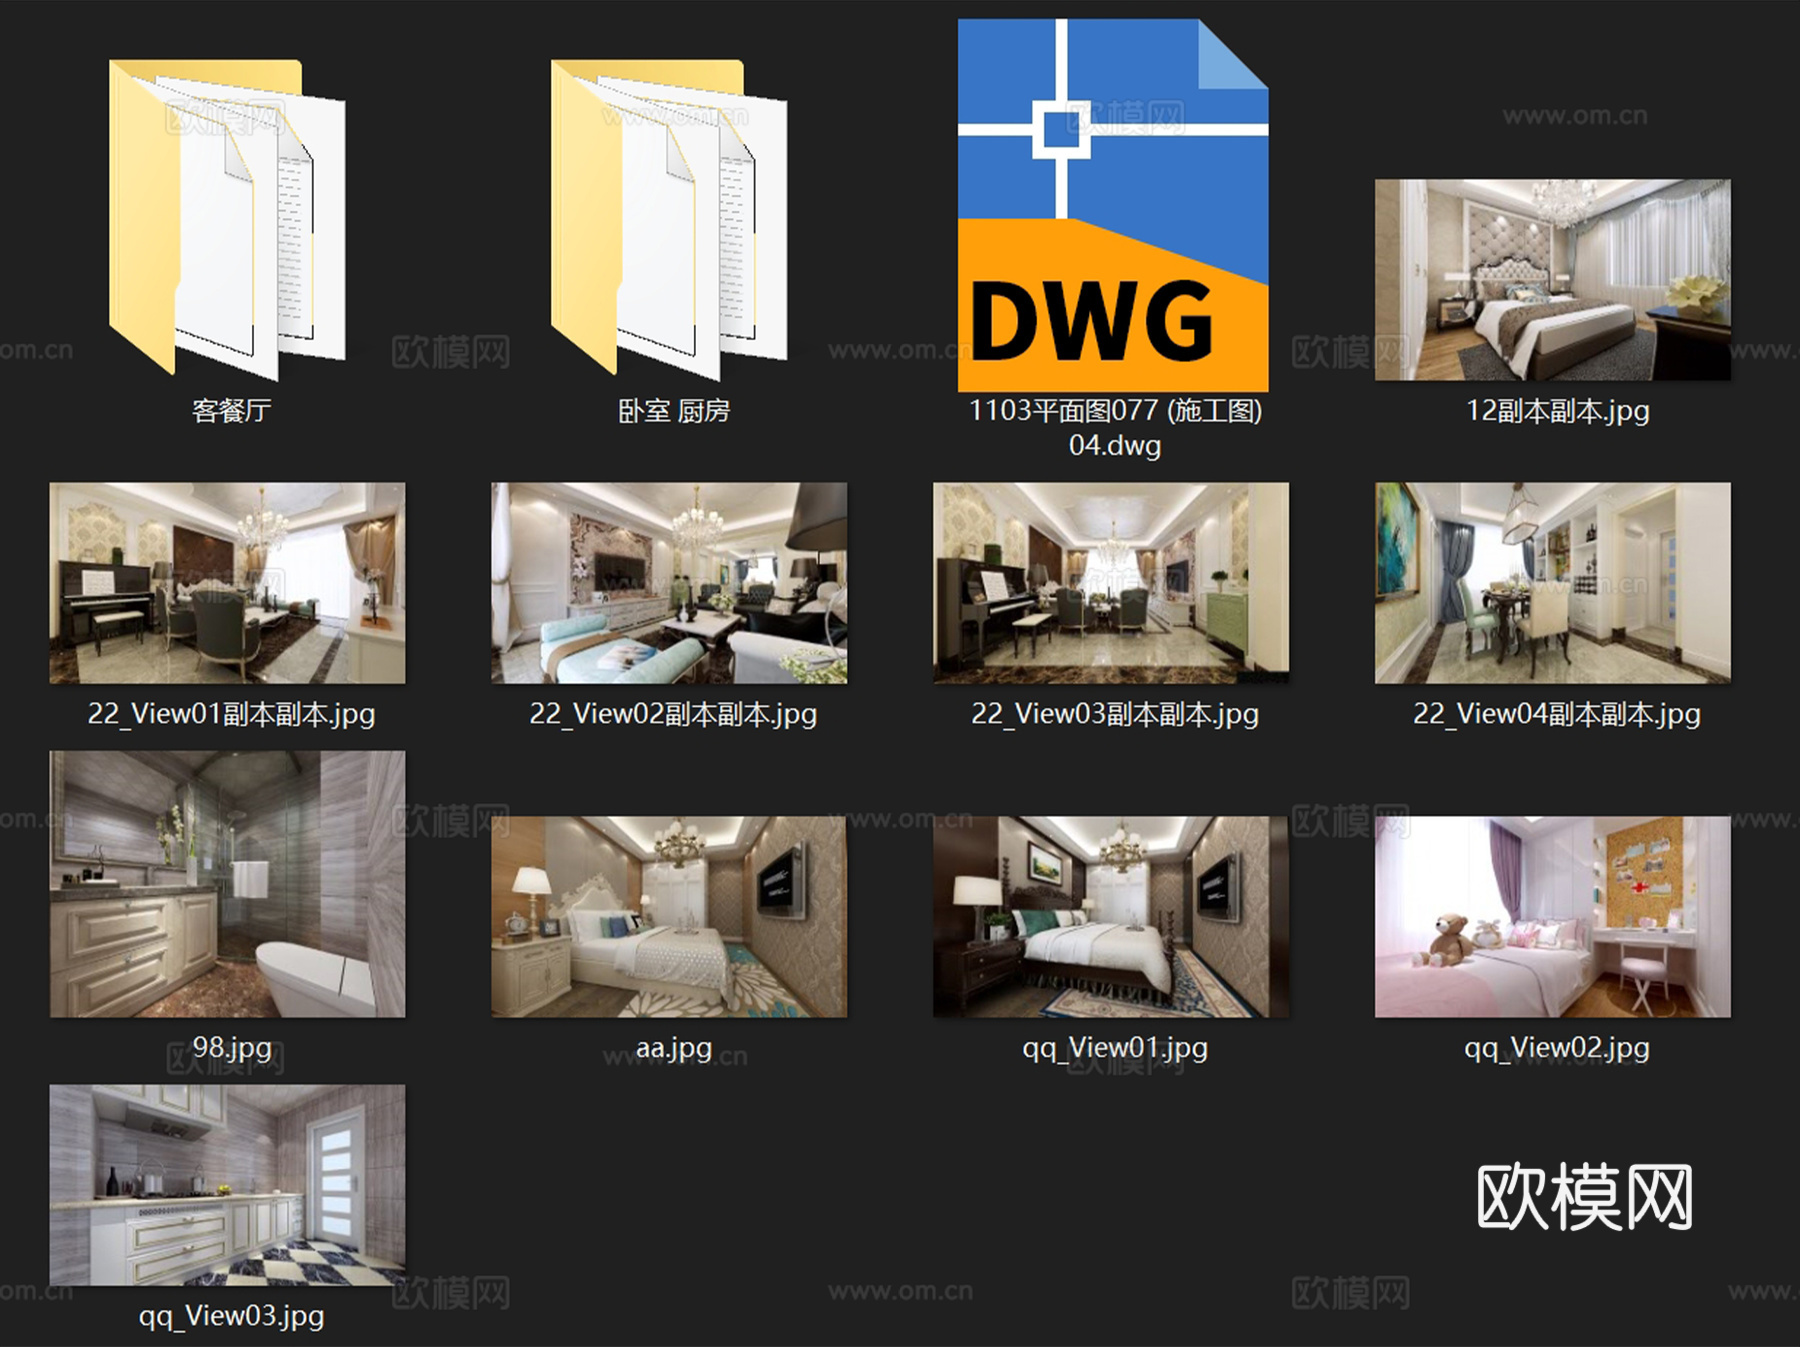Image resolution: width=1800 pixels, height=1347 pixels.
Task: Click the file name 98.jpg
Action: (x=232, y=1047)
